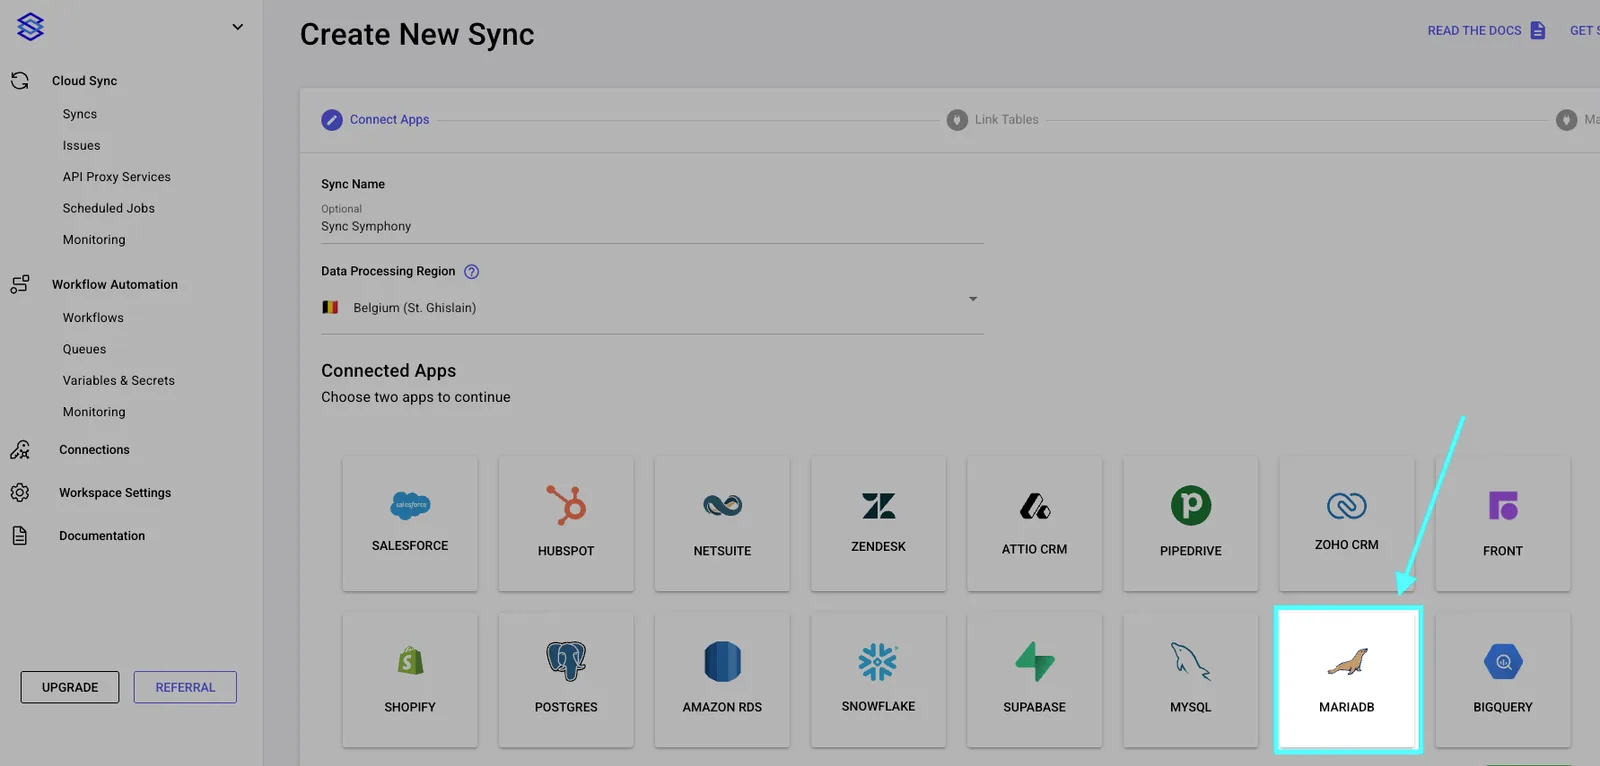Image resolution: width=1600 pixels, height=766 pixels.
Task: Select the Supabase app card
Action: [x=1034, y=680]
